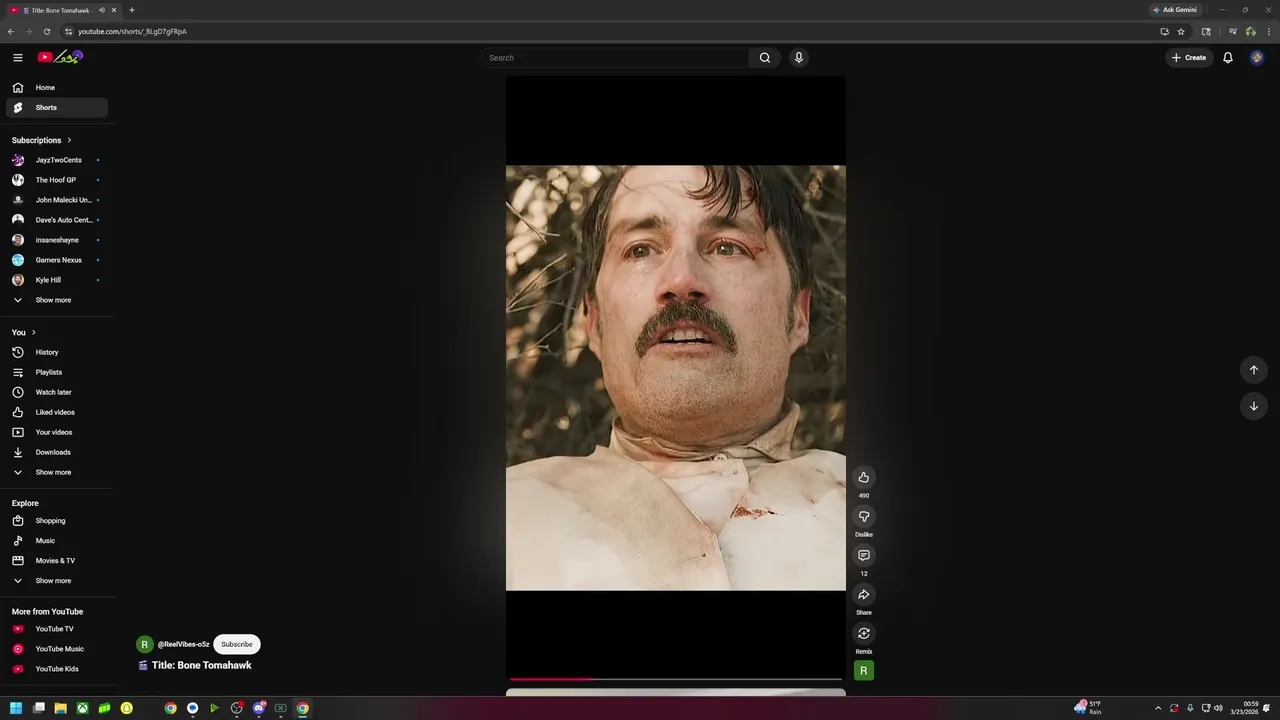
Task: Bookmark this page with the star icon
Action: (1181, 31)
